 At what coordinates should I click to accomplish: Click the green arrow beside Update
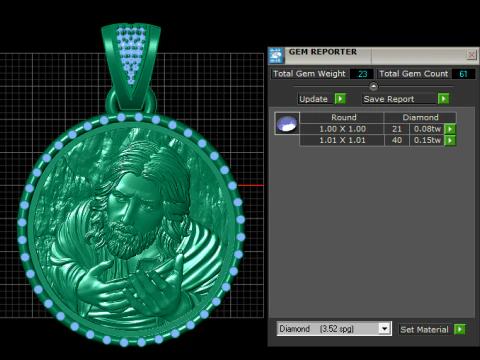point(340,99)
